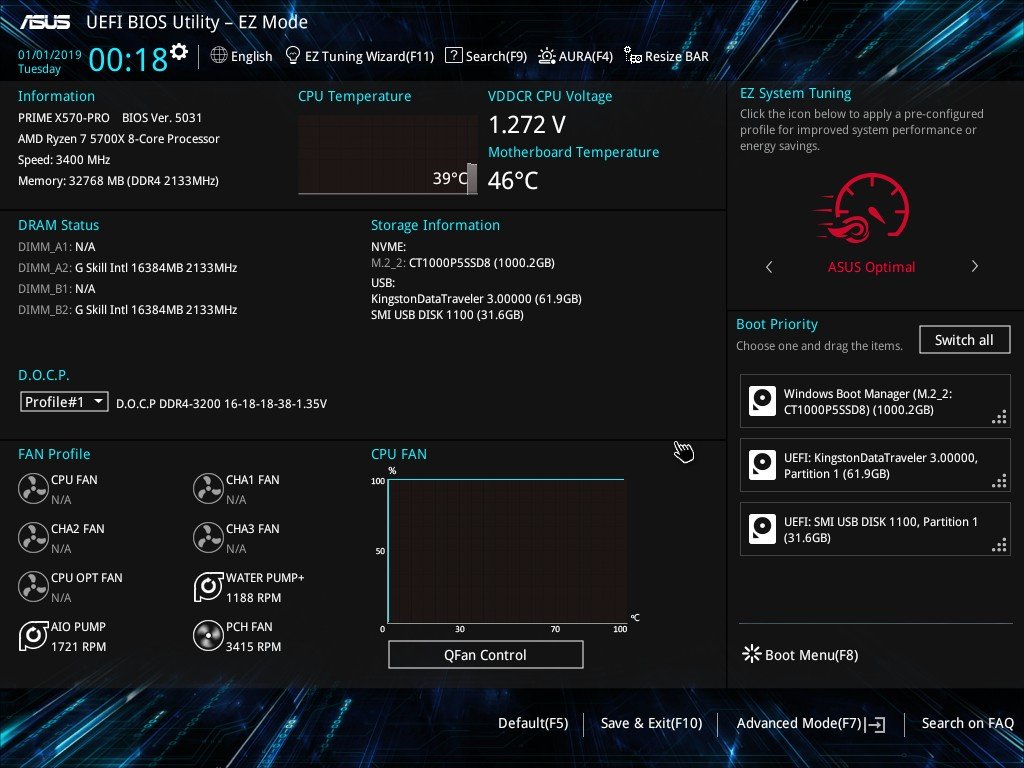Click the Windows Boot Manager disk icon
Image resolution: width=1024 pixels, height=768 pixels.
coord(762,402)
